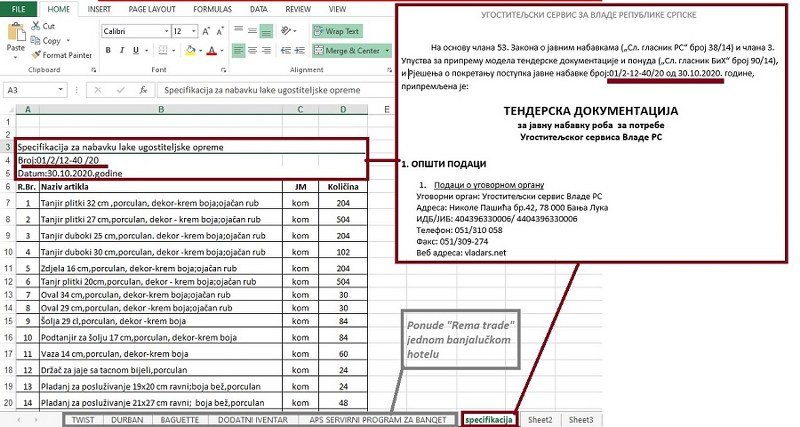This screenshot has height=427, width=800.
Task: Apply the Borders tool
Action: click(163, 51)
